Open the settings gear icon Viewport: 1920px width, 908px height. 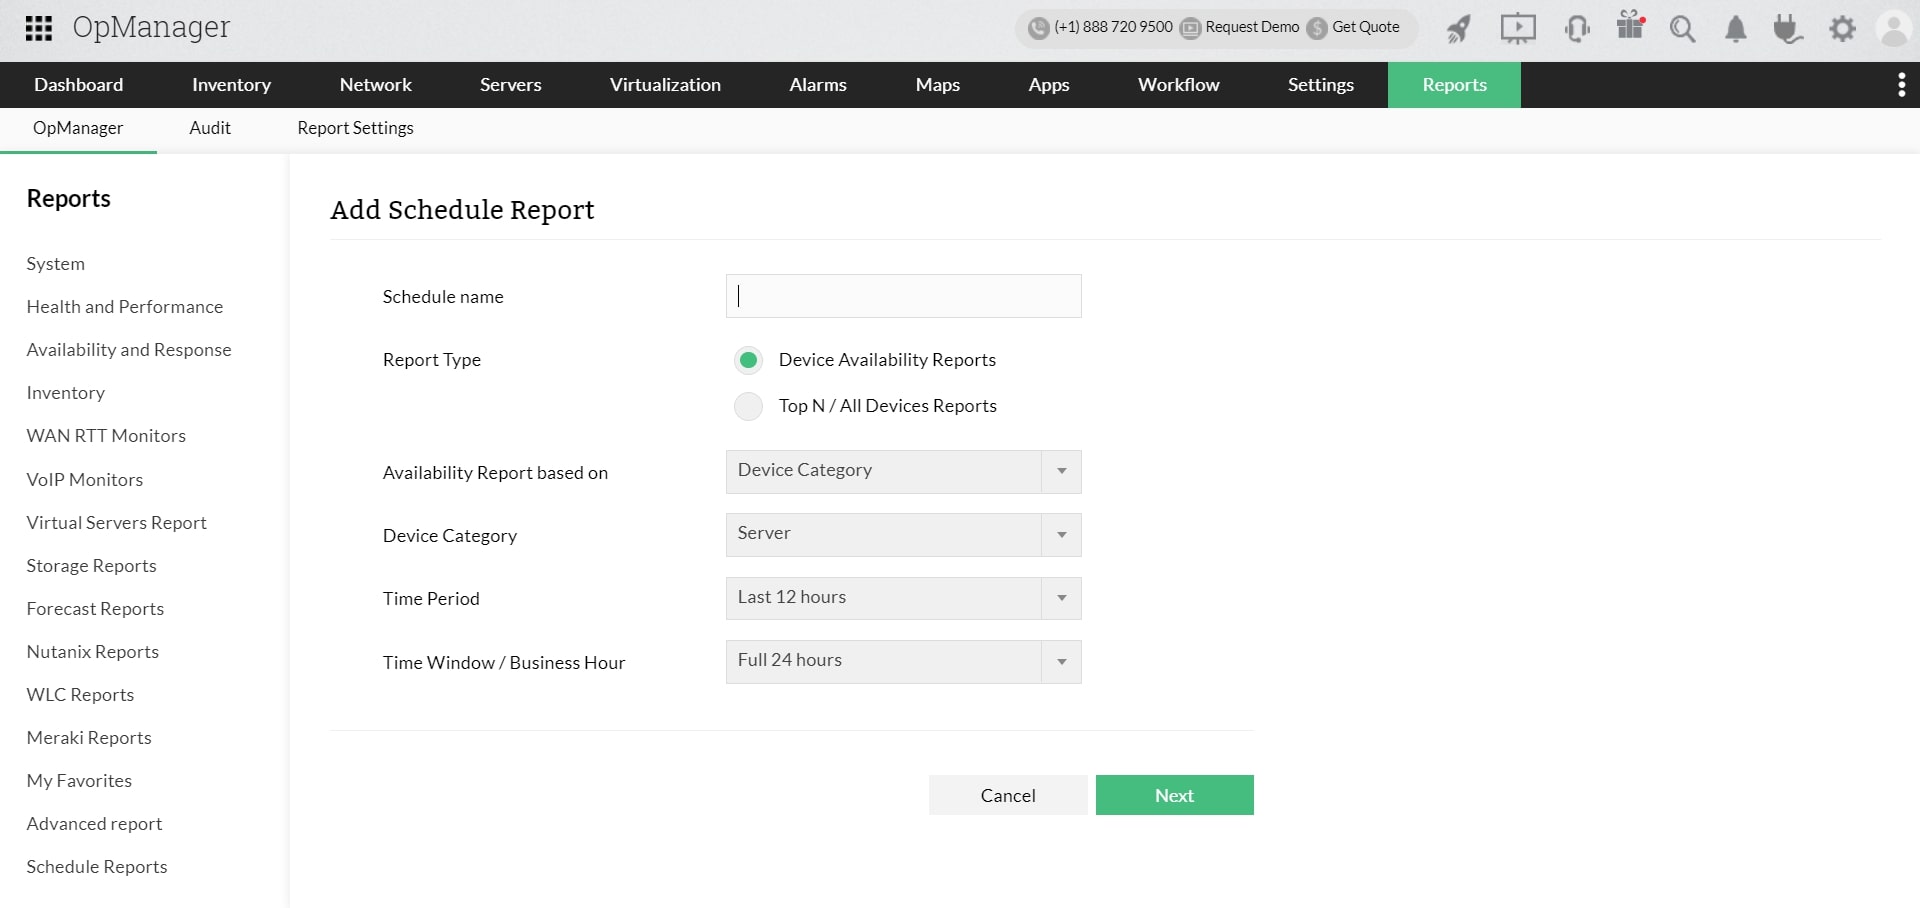coord(1843,29)
